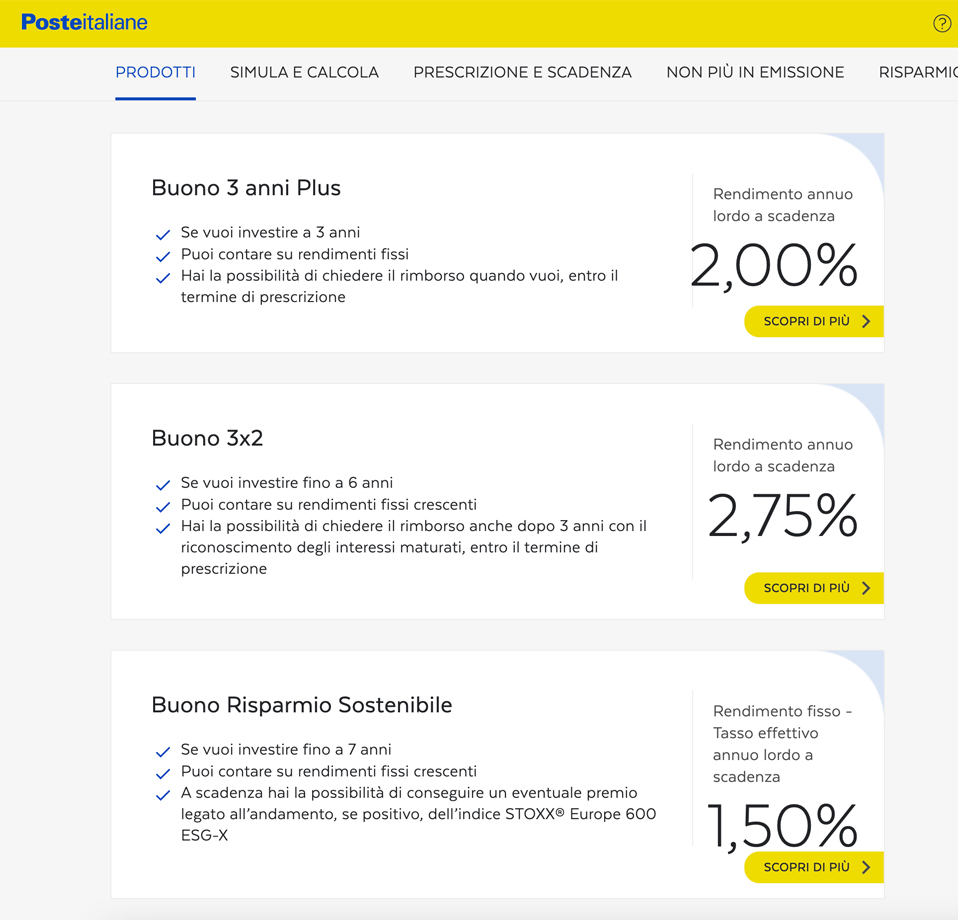This screenshot has width=958, height=920.
Task: Click the Buono Risparmio Sostenibile heading
Action: point(301,705)
